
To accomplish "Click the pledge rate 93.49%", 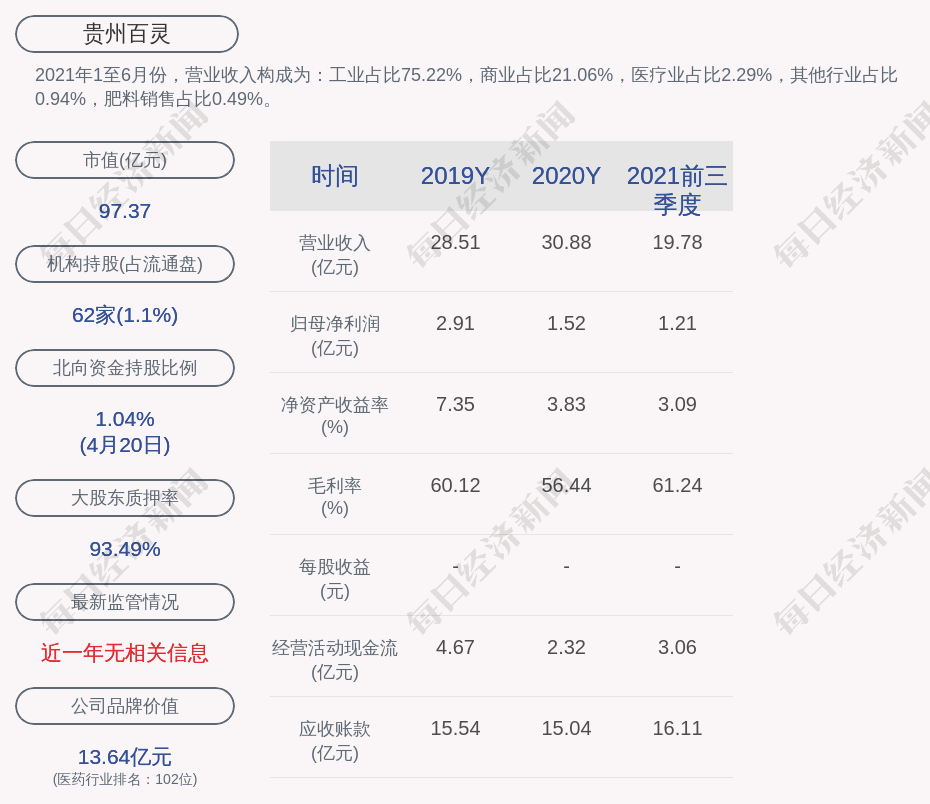I will (125, 549).
